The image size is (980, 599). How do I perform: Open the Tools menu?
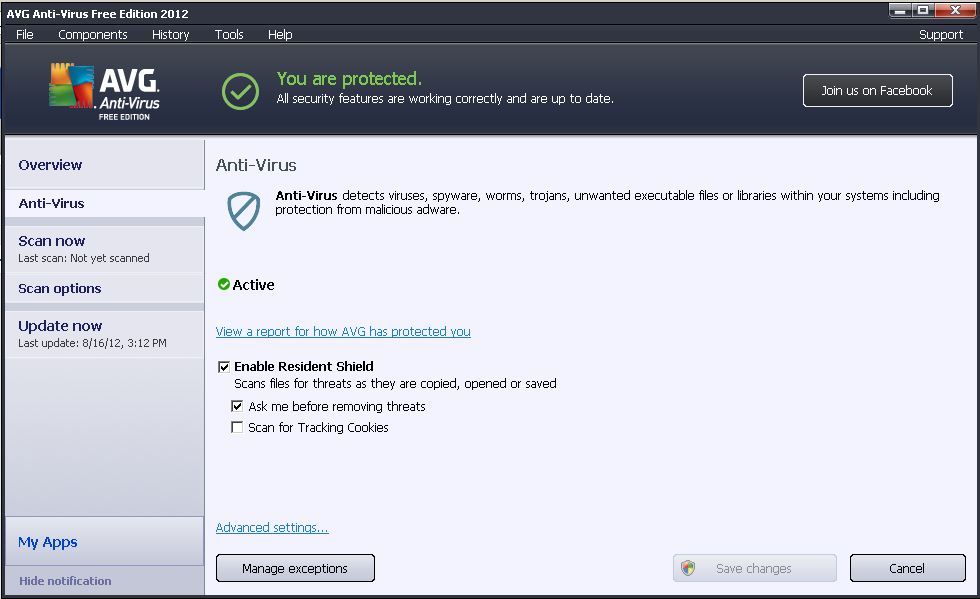point(229,34)
